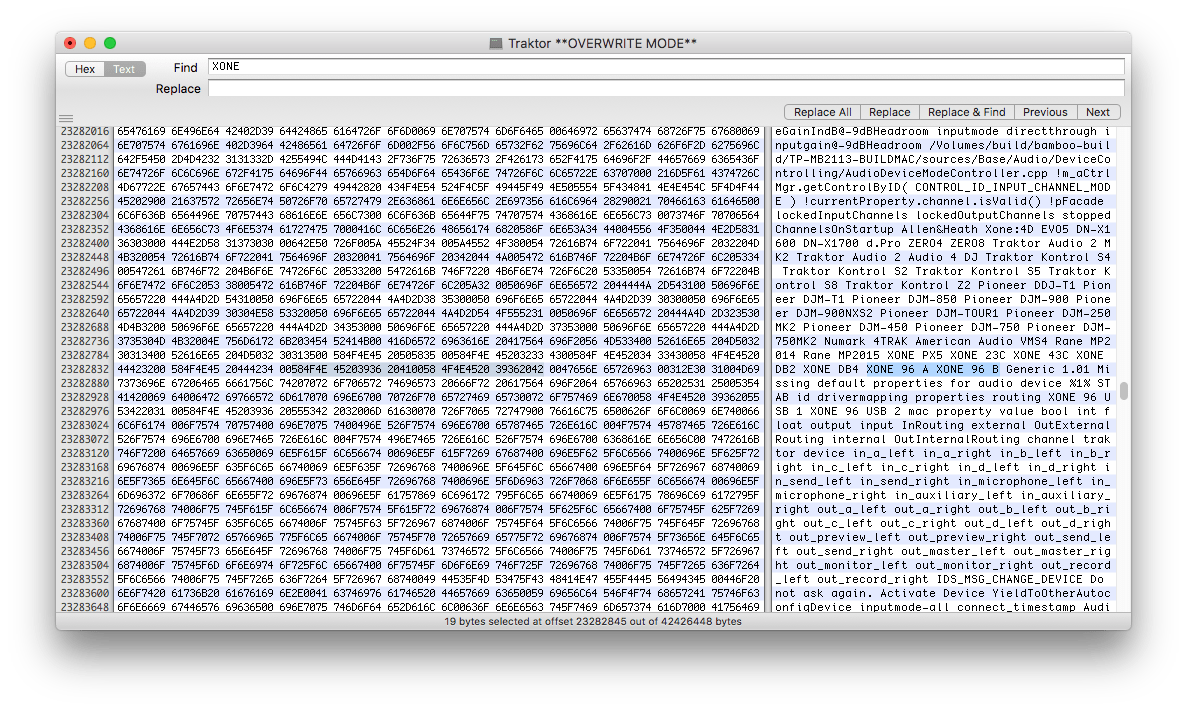Screen dimensions: 1187x710
Task: Switch search mode to Hex
Action: click(85, 69)
